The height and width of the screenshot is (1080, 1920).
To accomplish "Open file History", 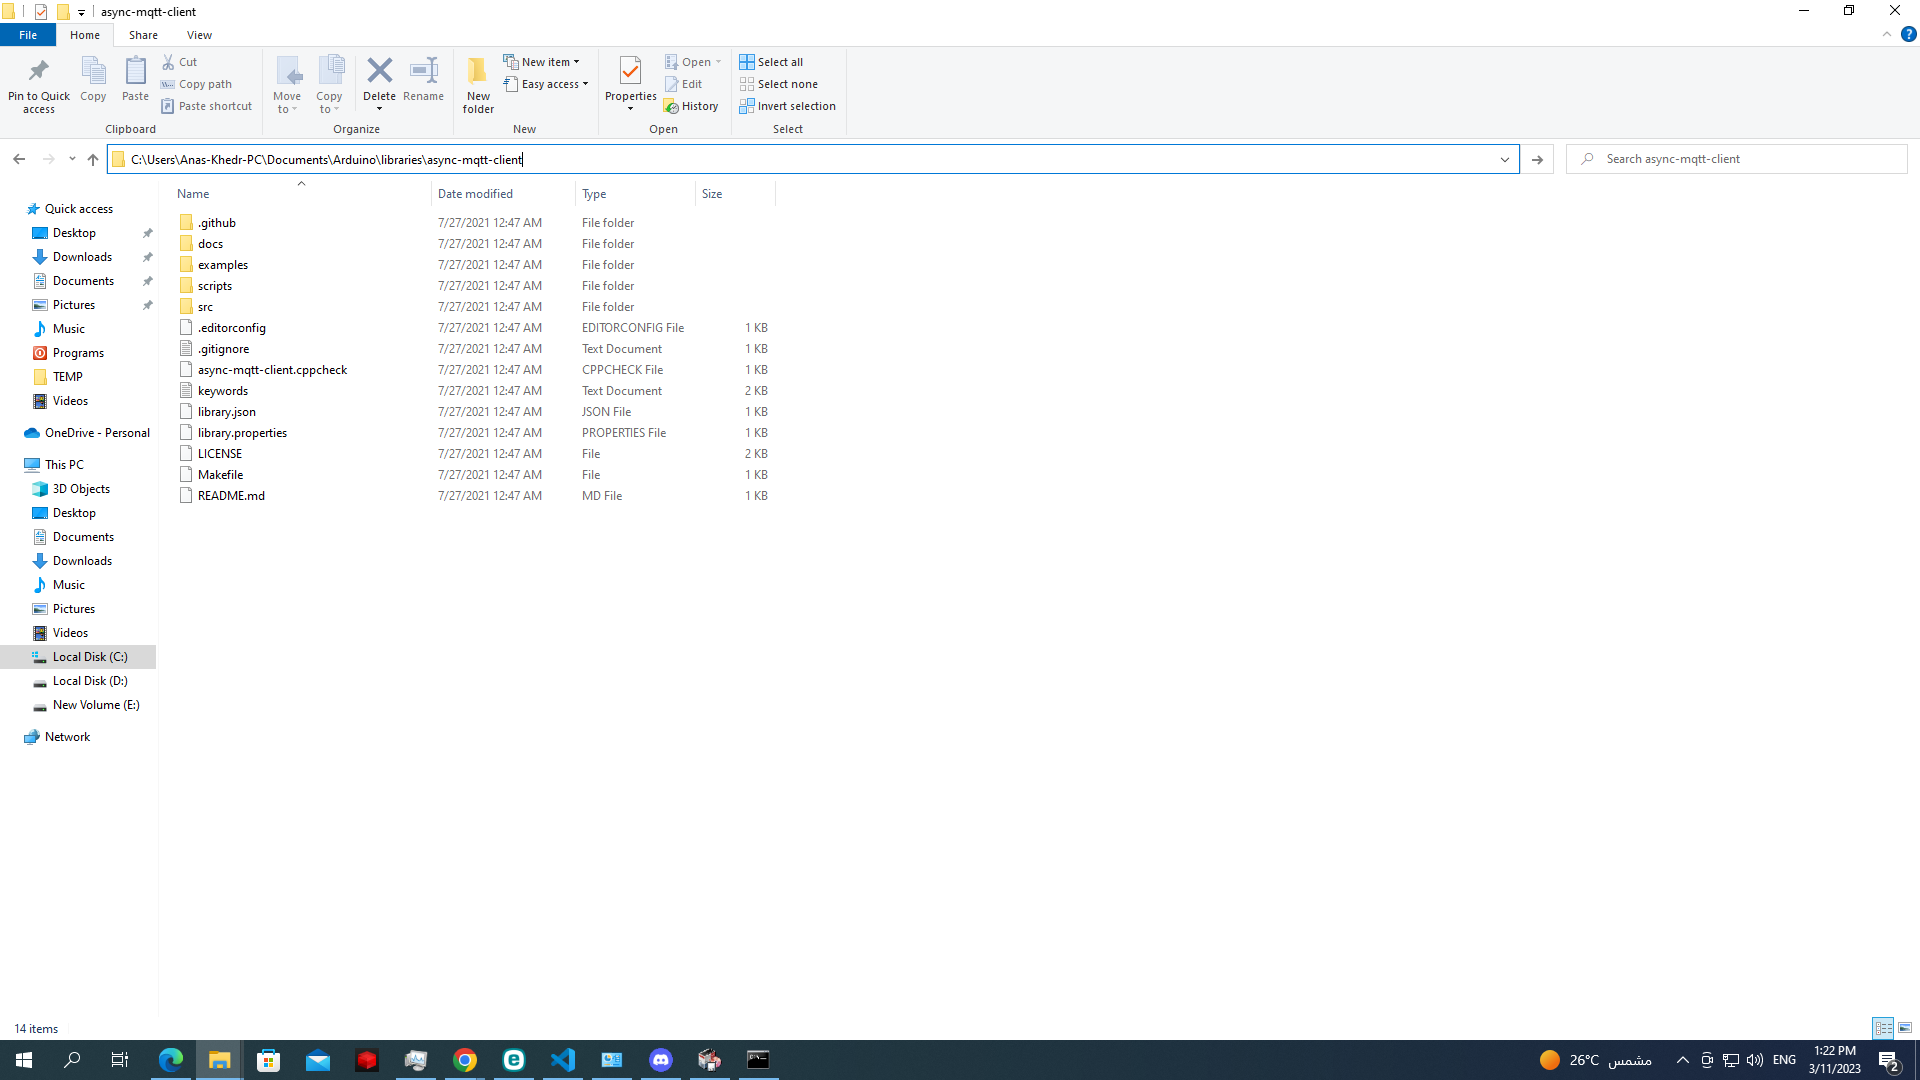I will pyautogui.click(x=691, y=106).
